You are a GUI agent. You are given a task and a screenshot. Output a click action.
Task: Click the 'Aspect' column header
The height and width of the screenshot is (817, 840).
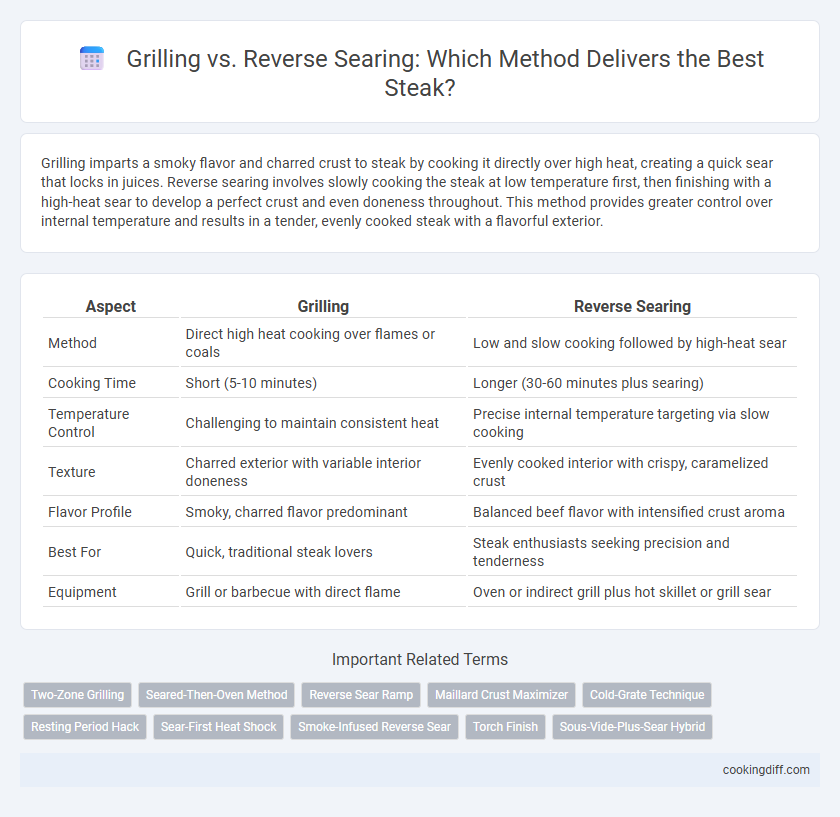[111, 306]
